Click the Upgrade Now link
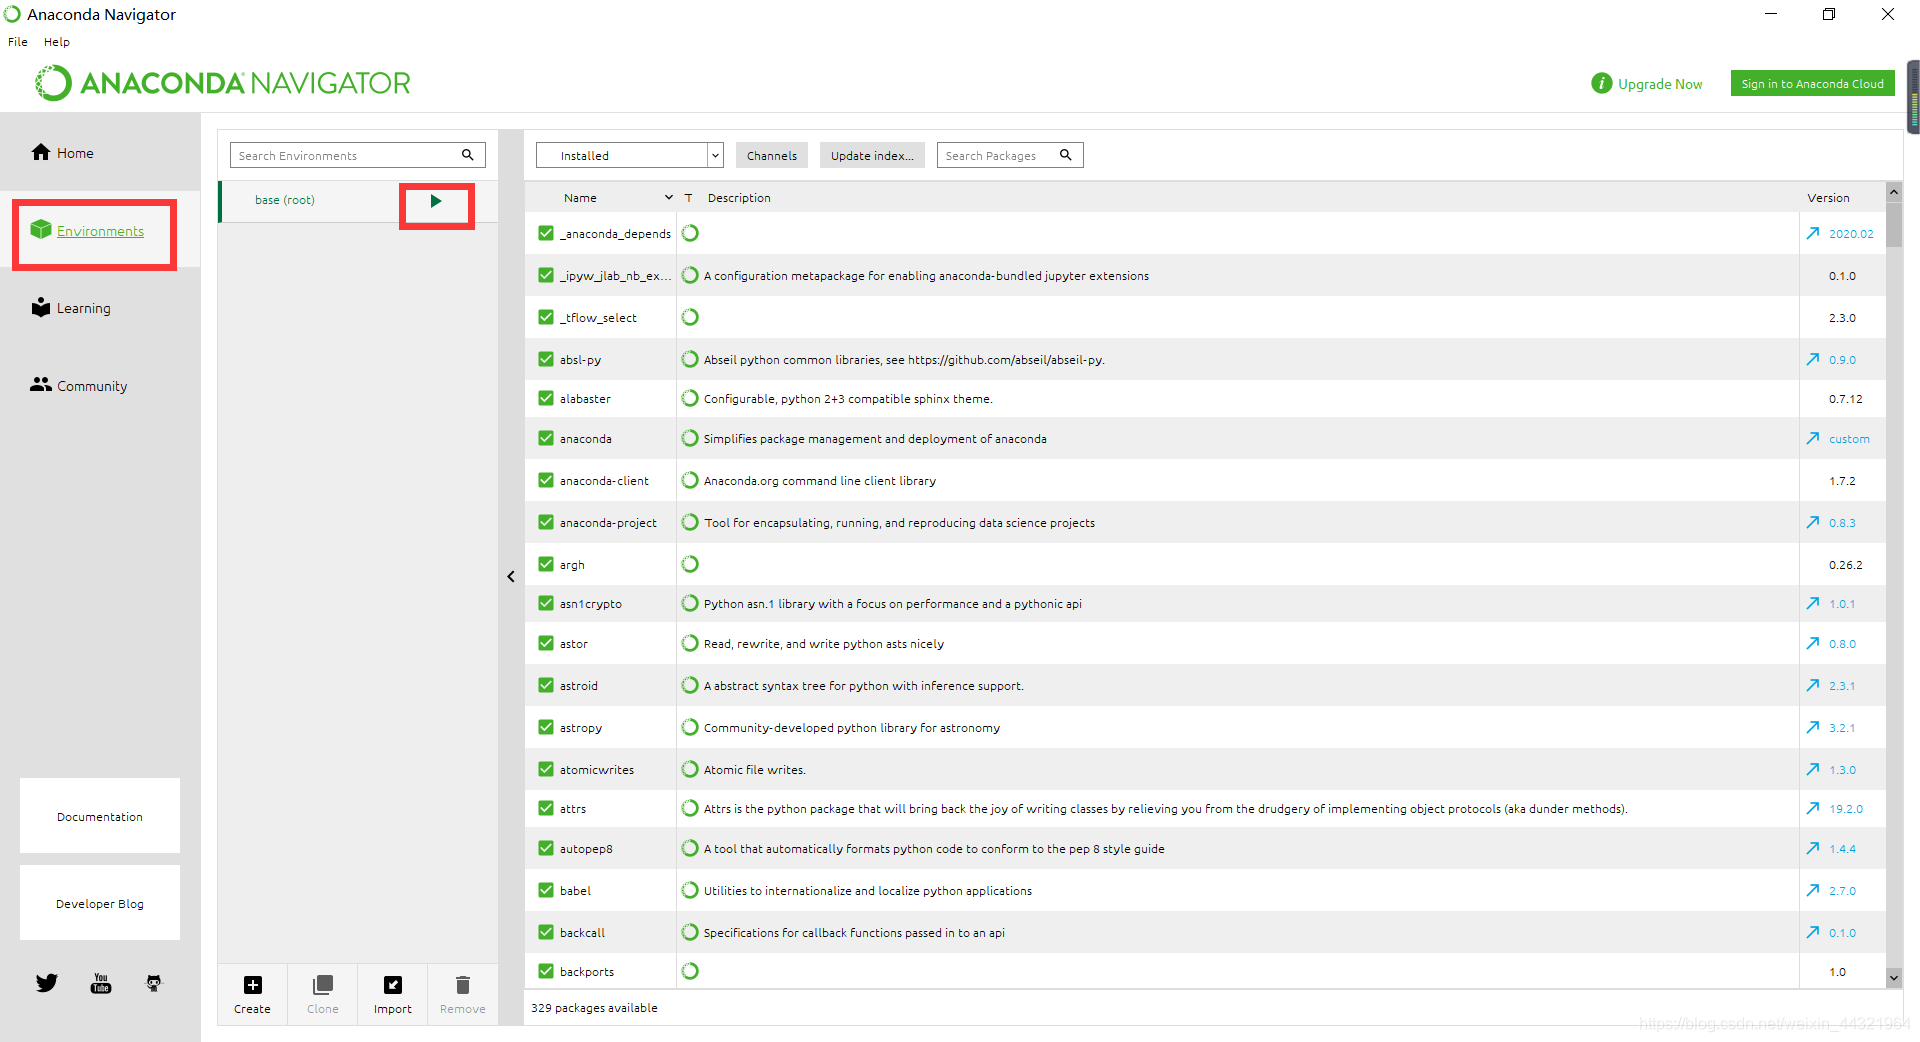This screenshot has width=1920, height=1042. [x=1660, y=84]
